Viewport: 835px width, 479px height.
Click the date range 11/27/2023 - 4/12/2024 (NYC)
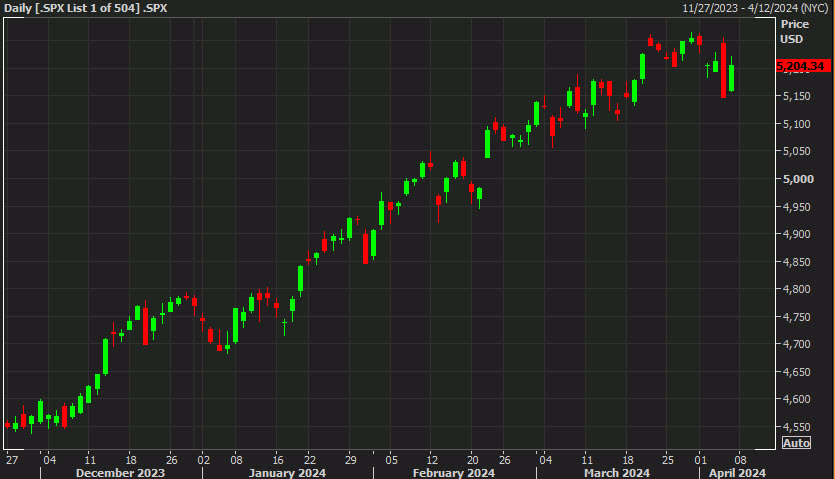[755, 8]
